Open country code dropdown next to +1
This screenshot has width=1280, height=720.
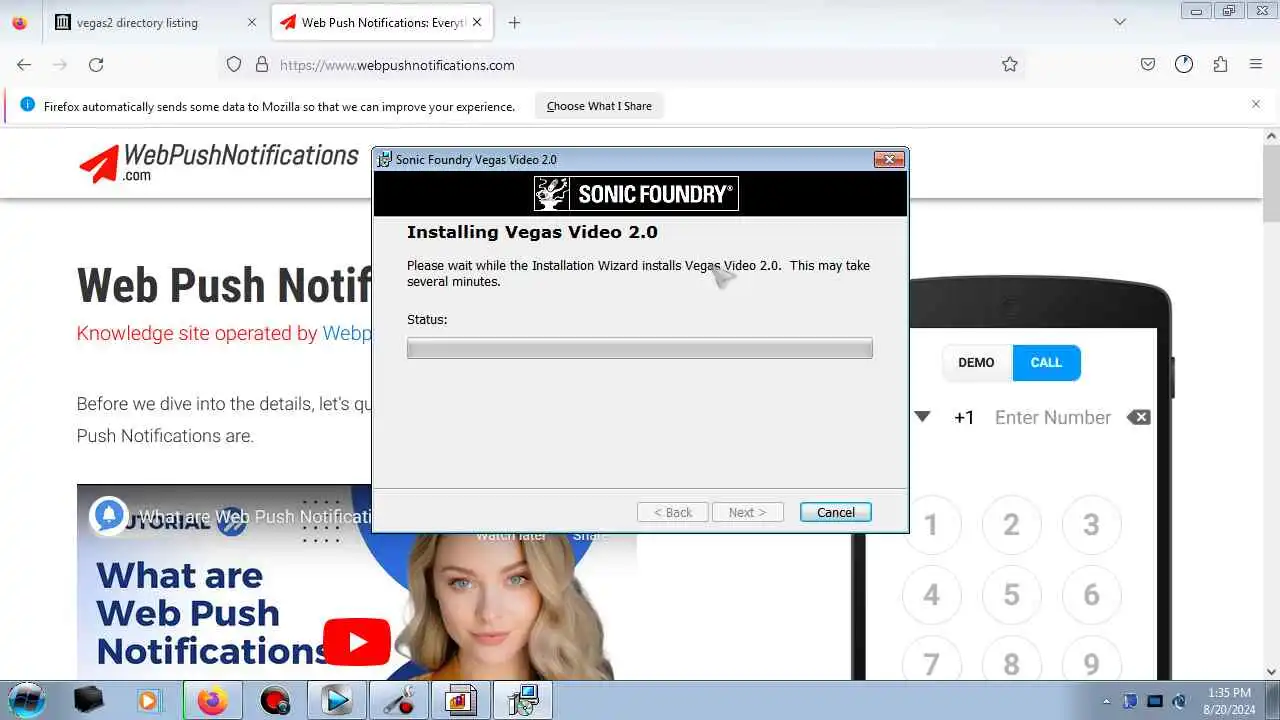click(x=922, y=417)
